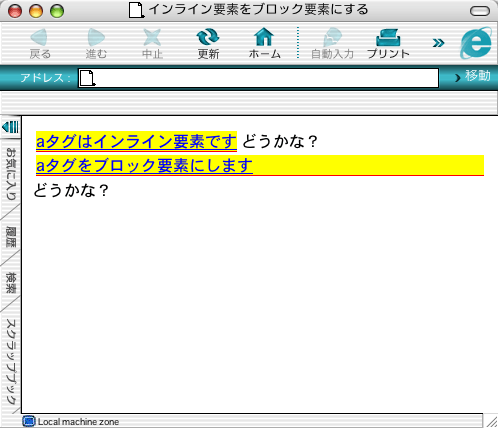Collapse the Explorer bar pane toggle
Viewport: 498px width, 428px height.
(10, 127)
